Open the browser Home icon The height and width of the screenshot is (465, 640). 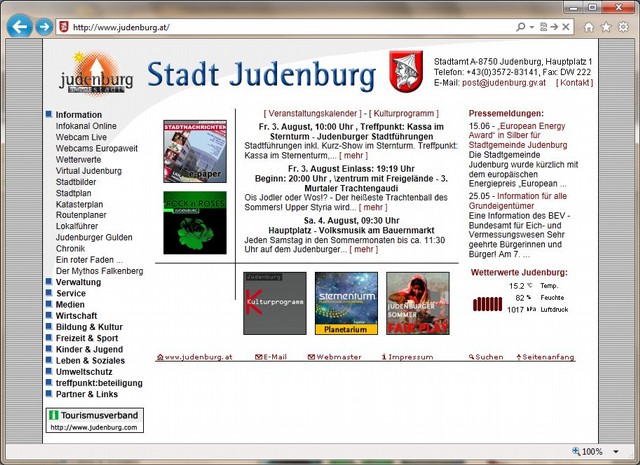point(589,27)
